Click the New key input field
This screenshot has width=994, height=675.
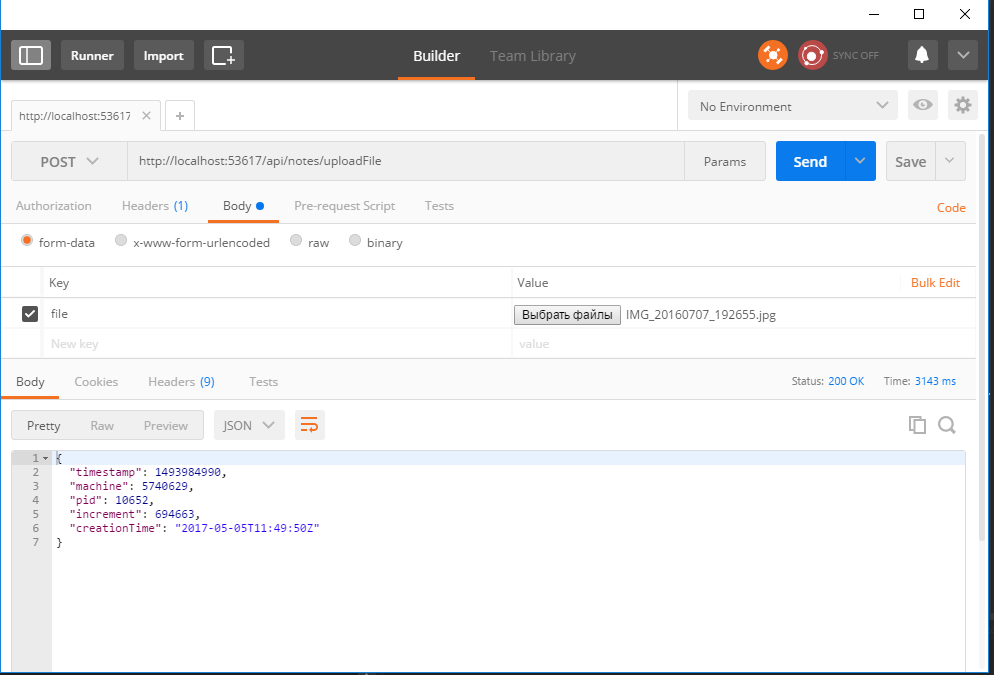(x=276, y=344)
